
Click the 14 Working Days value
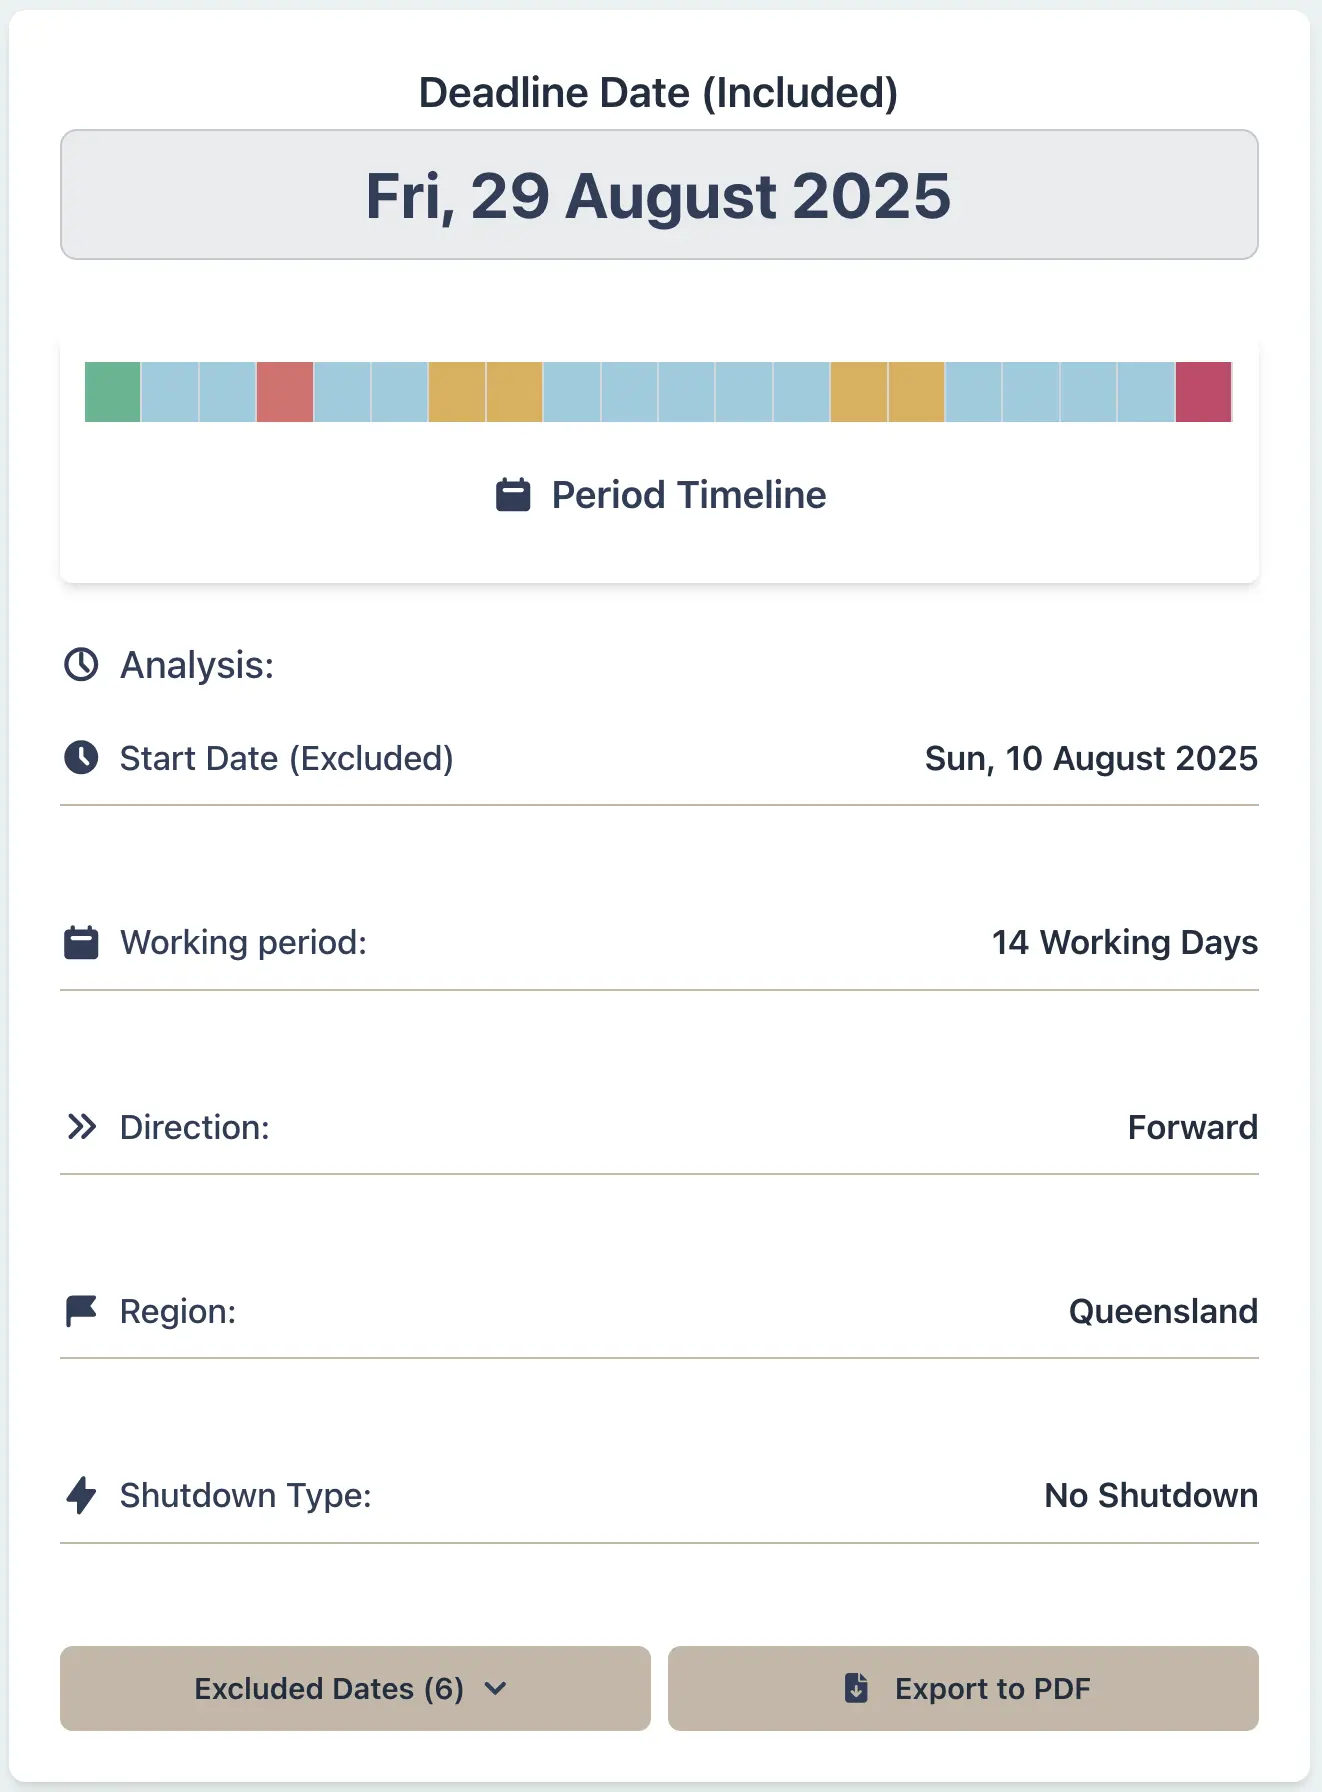click(x=1123, y=940)
